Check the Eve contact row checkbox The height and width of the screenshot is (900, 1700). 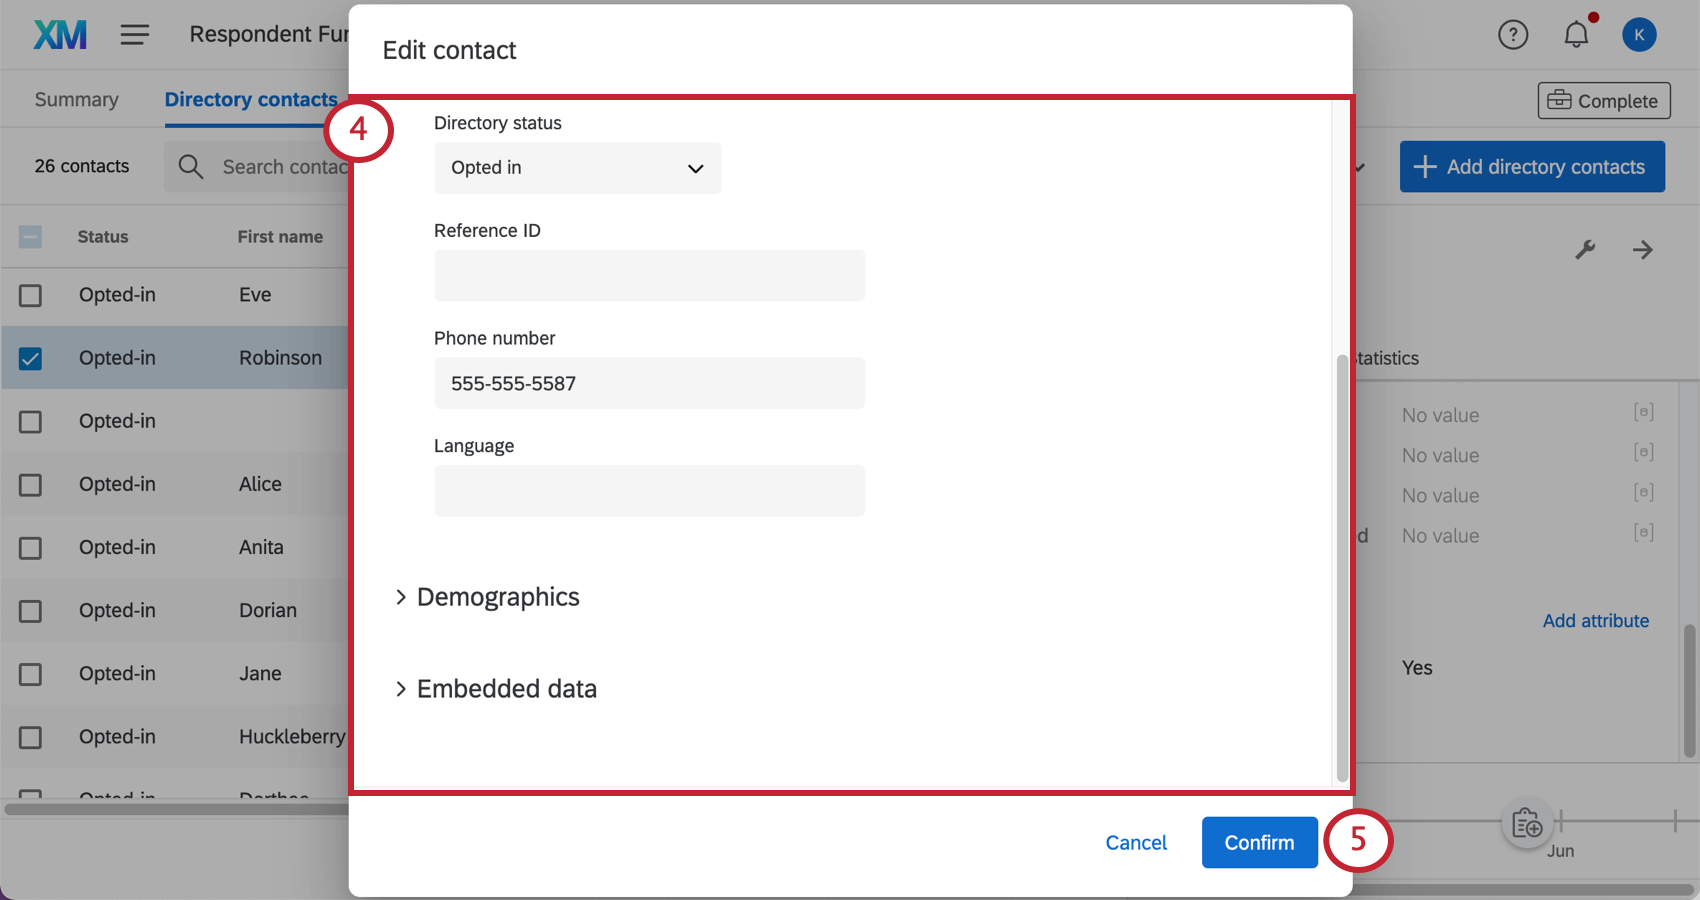pos(30,295)
